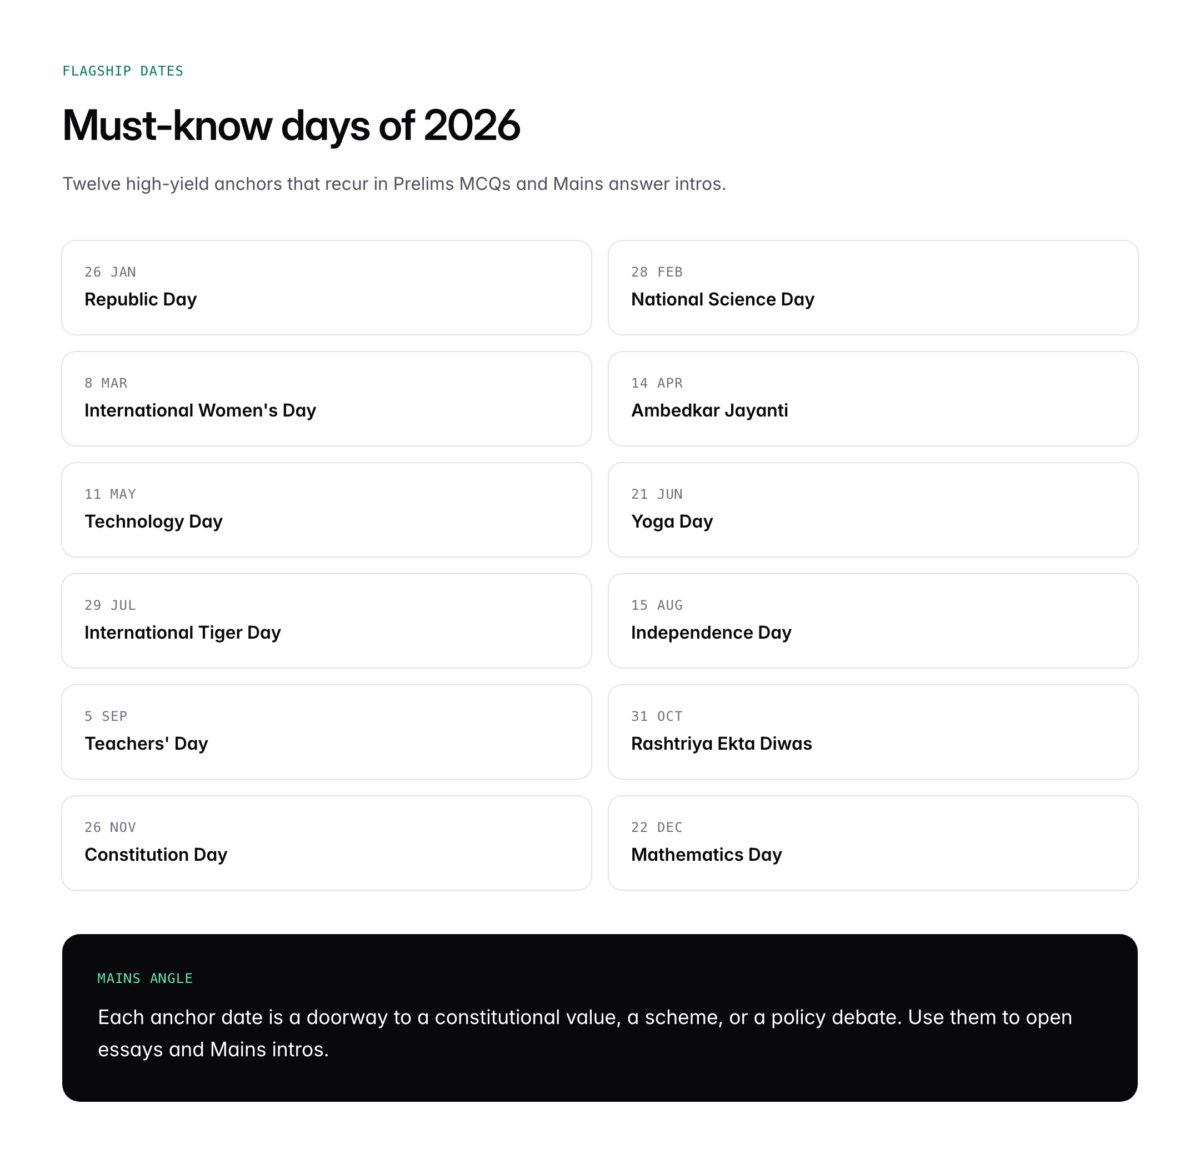Click the Must-know days of 2026 heading
This screenshot has width=1200, height=1164.
point(291,126)
